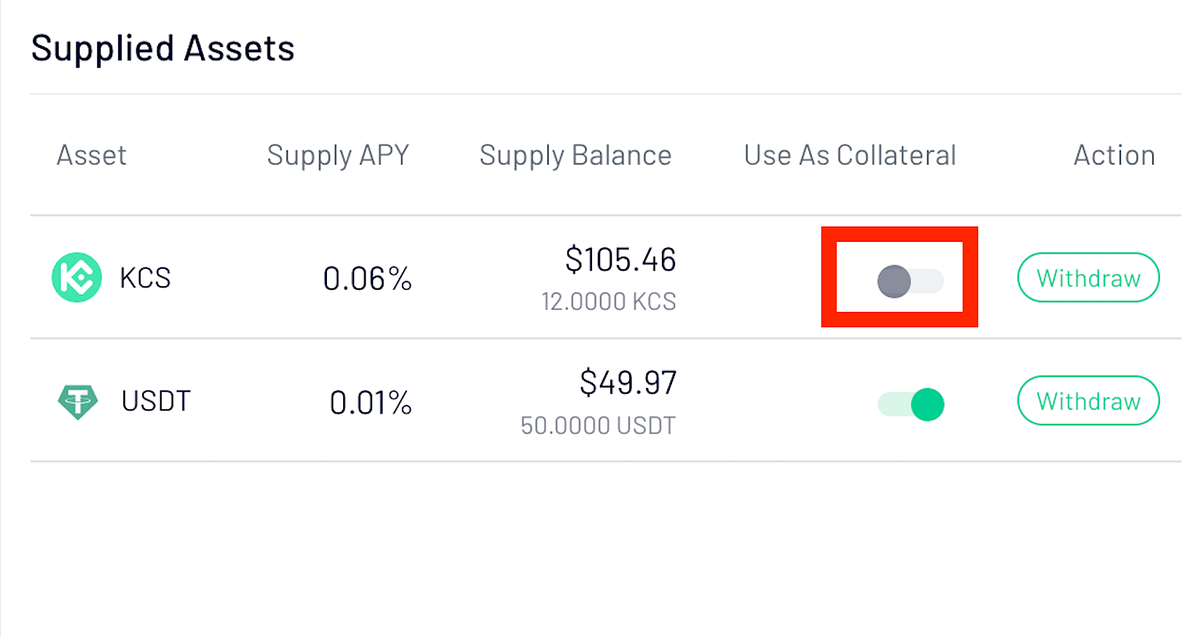Screen dimensions: 1200x637
Task: Click the USDT 0.01% supply APY
Action: click(x=371, y=403)
